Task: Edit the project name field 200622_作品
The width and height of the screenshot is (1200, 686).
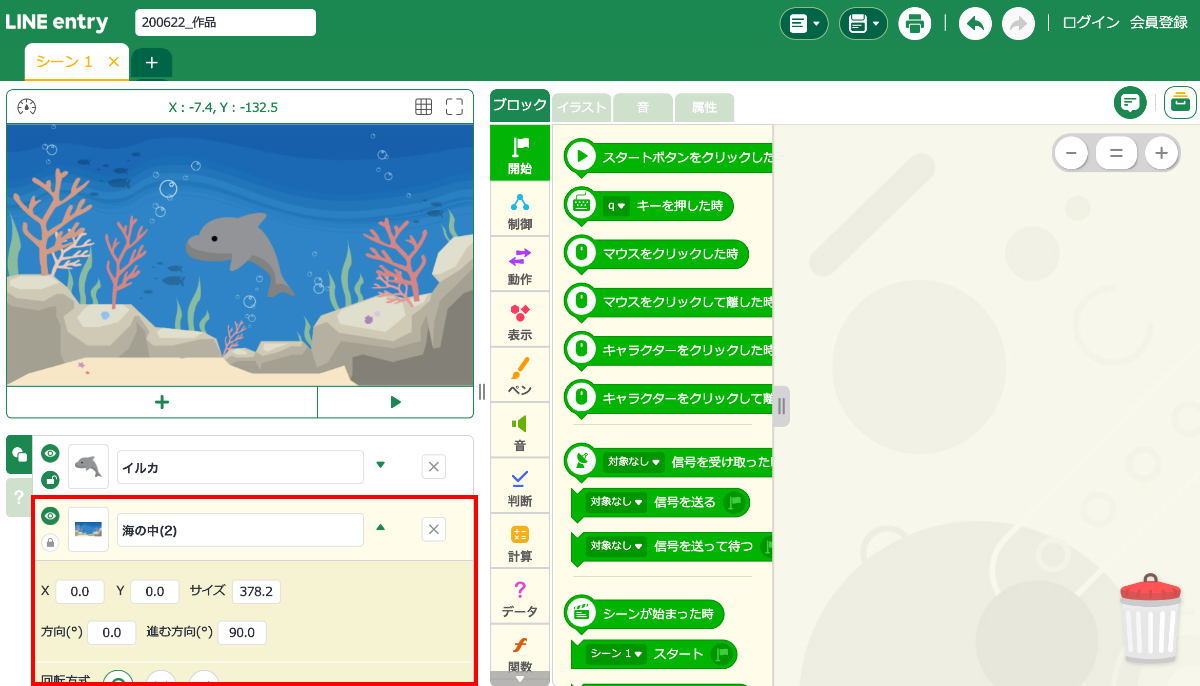Action: 225,22
